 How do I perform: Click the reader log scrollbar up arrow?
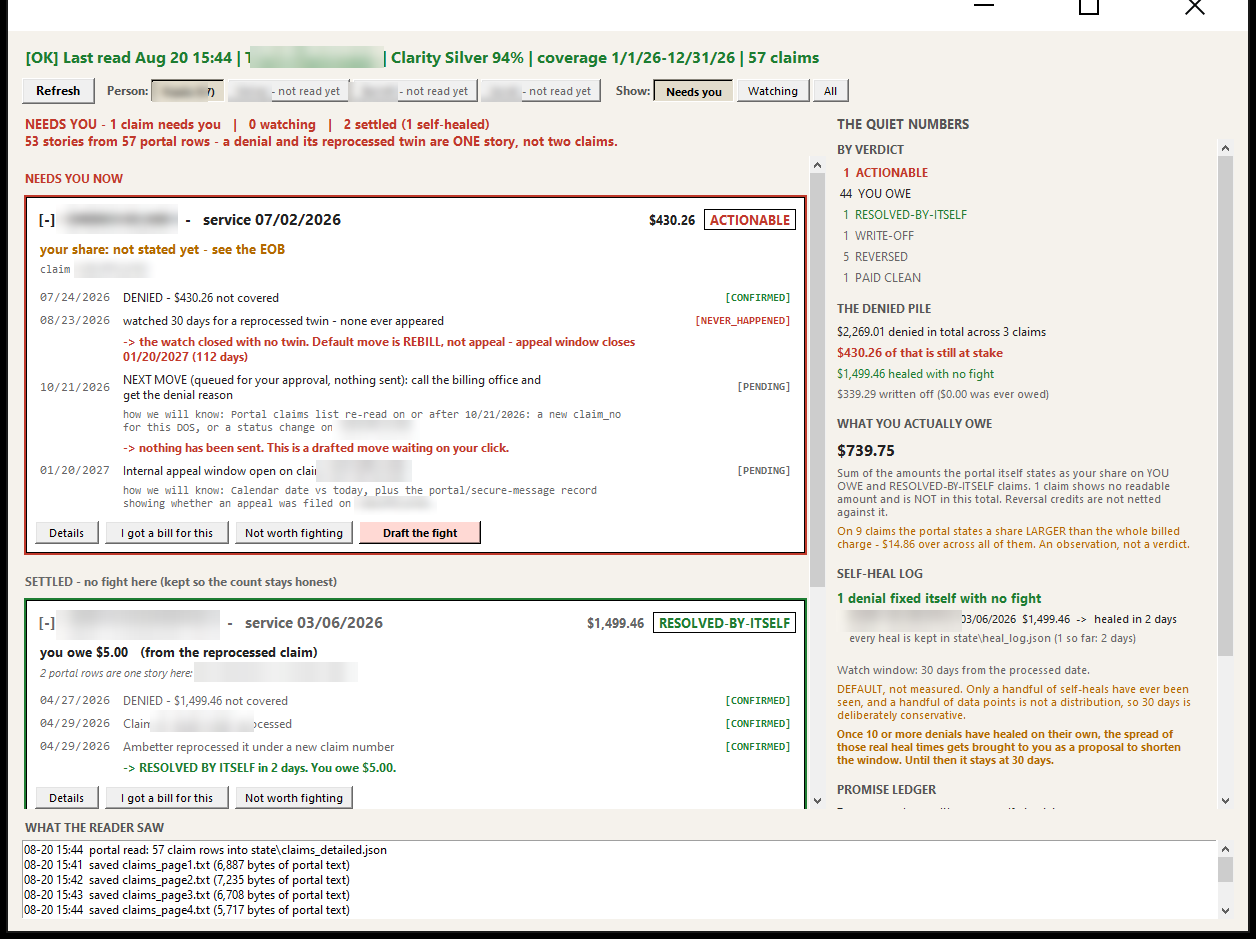(x=1226, y=849)
